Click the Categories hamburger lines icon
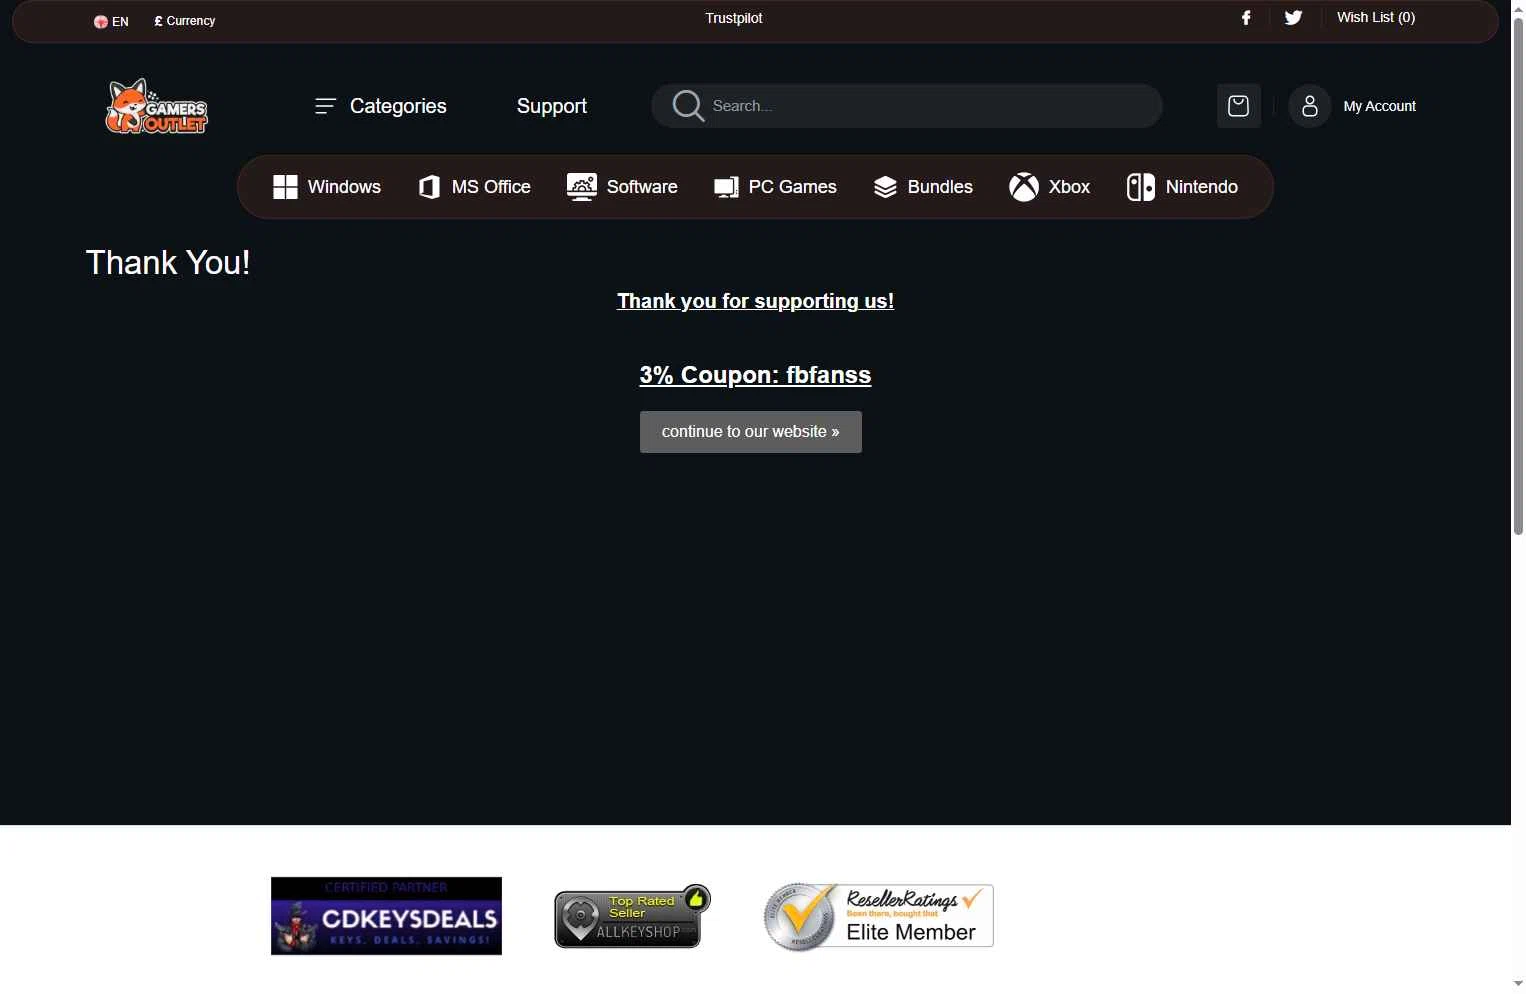1526x994 pixels. click(x=325, y=106)
